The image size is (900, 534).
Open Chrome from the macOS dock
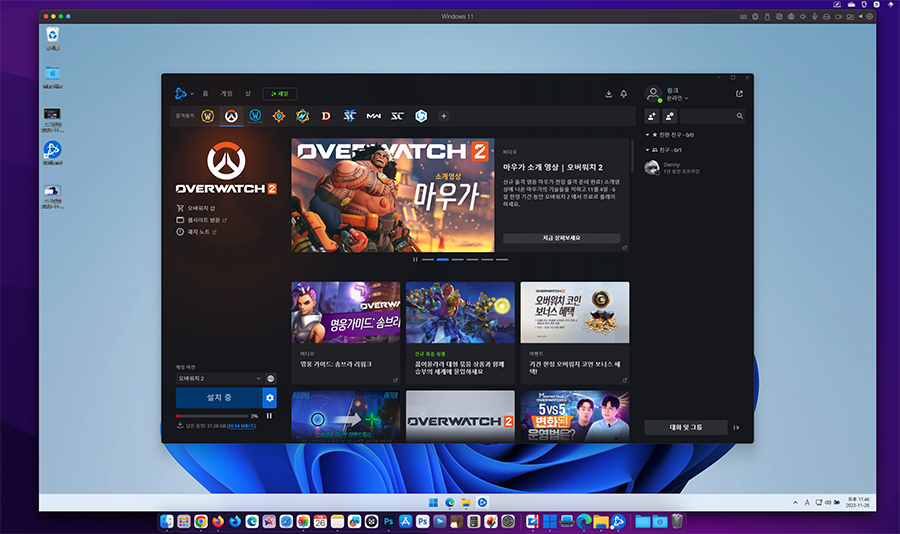[200, 521]
